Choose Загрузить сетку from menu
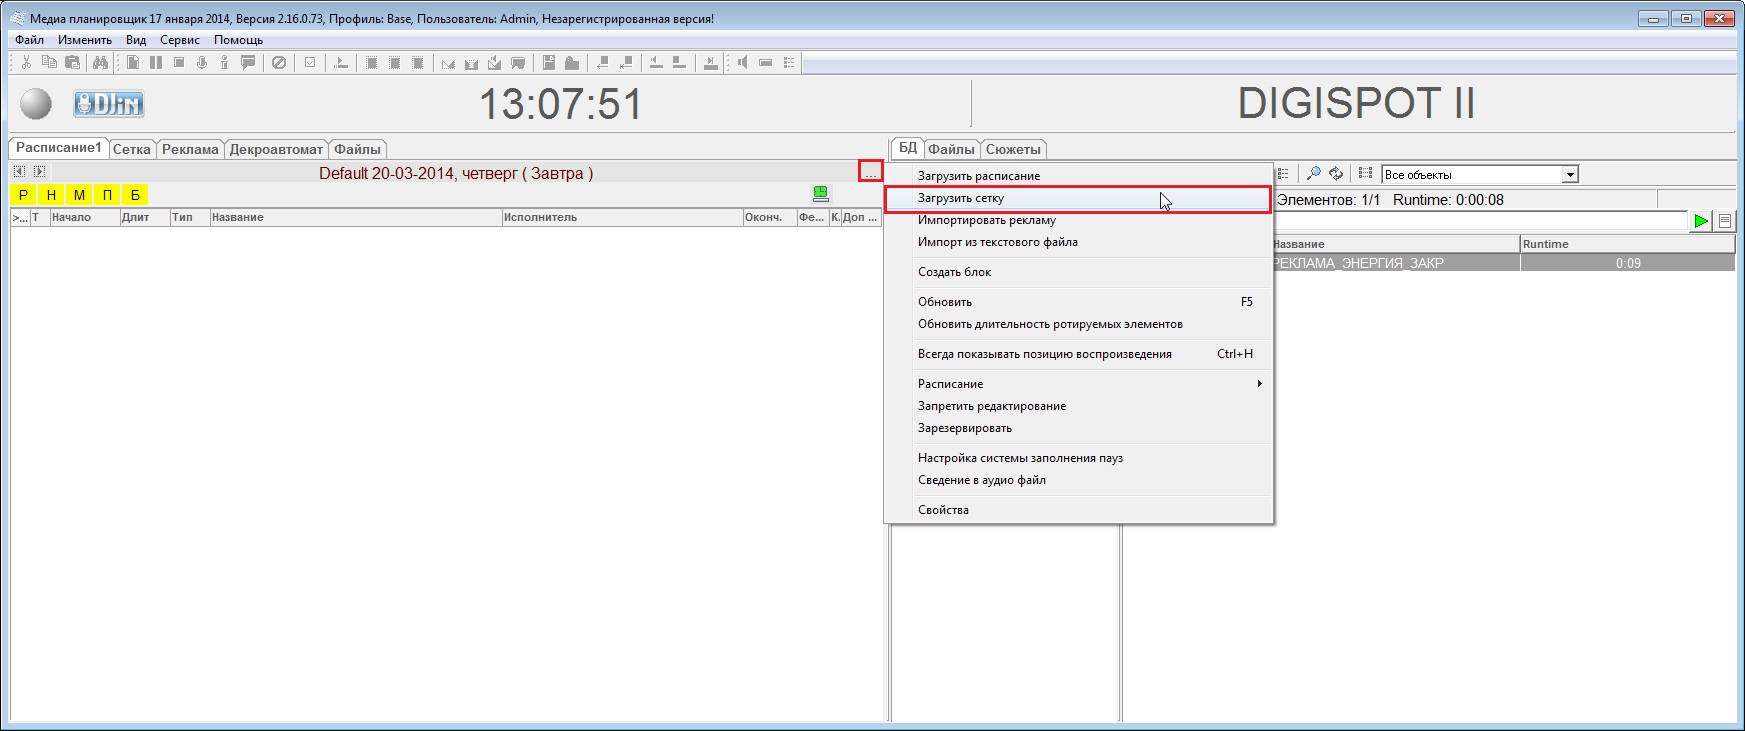 tap(1079, 198)
